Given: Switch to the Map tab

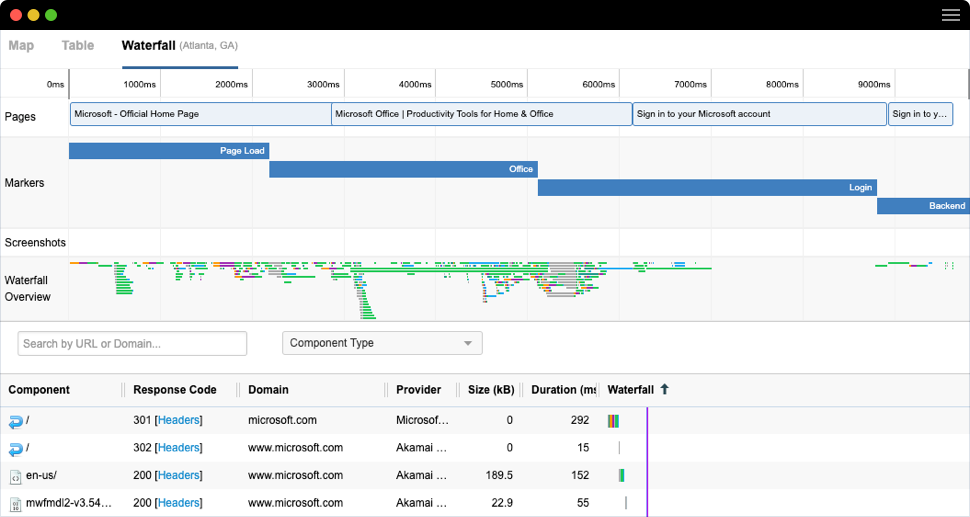Looking at the screenshot, I should [21, 45].
